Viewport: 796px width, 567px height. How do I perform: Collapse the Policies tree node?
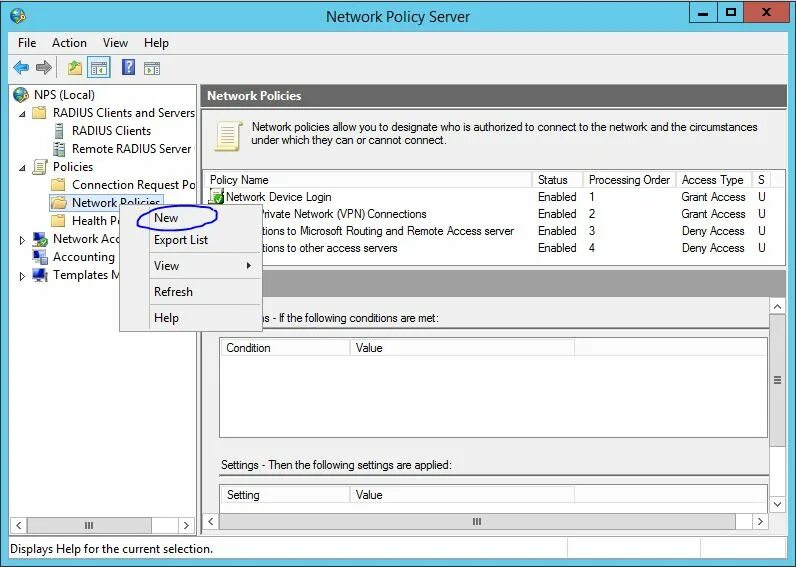coord(22,168)
